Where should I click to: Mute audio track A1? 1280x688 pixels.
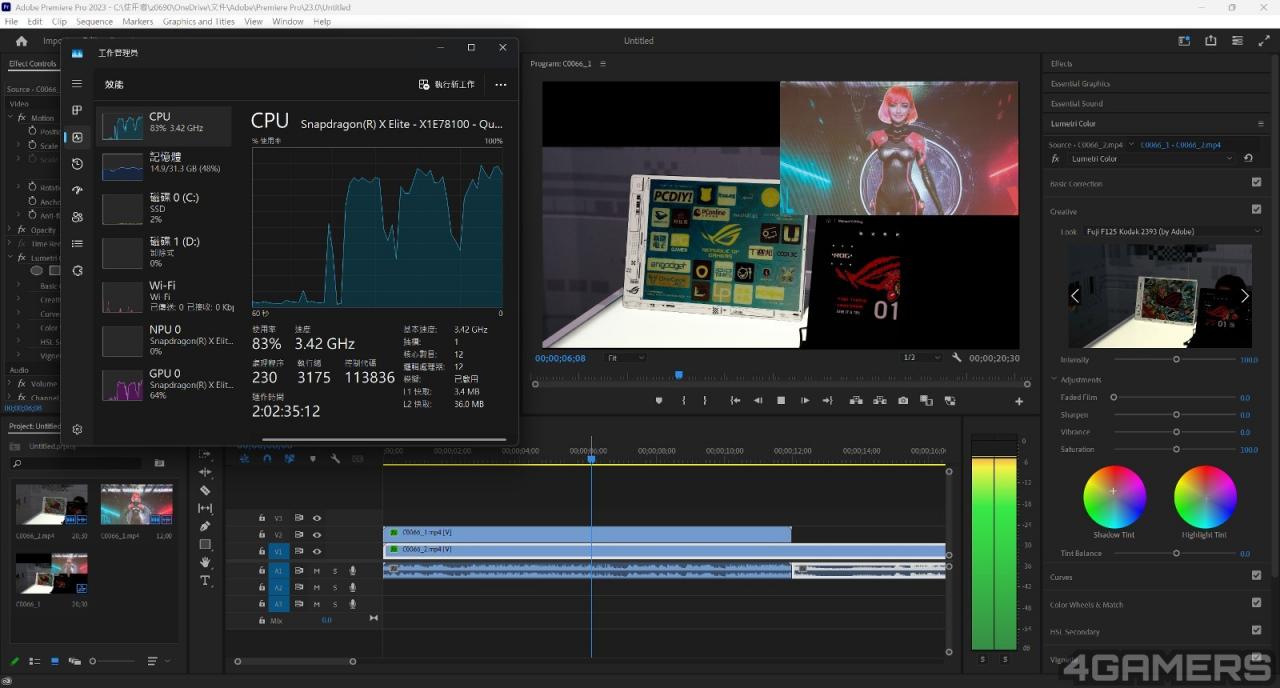point(317,571)
